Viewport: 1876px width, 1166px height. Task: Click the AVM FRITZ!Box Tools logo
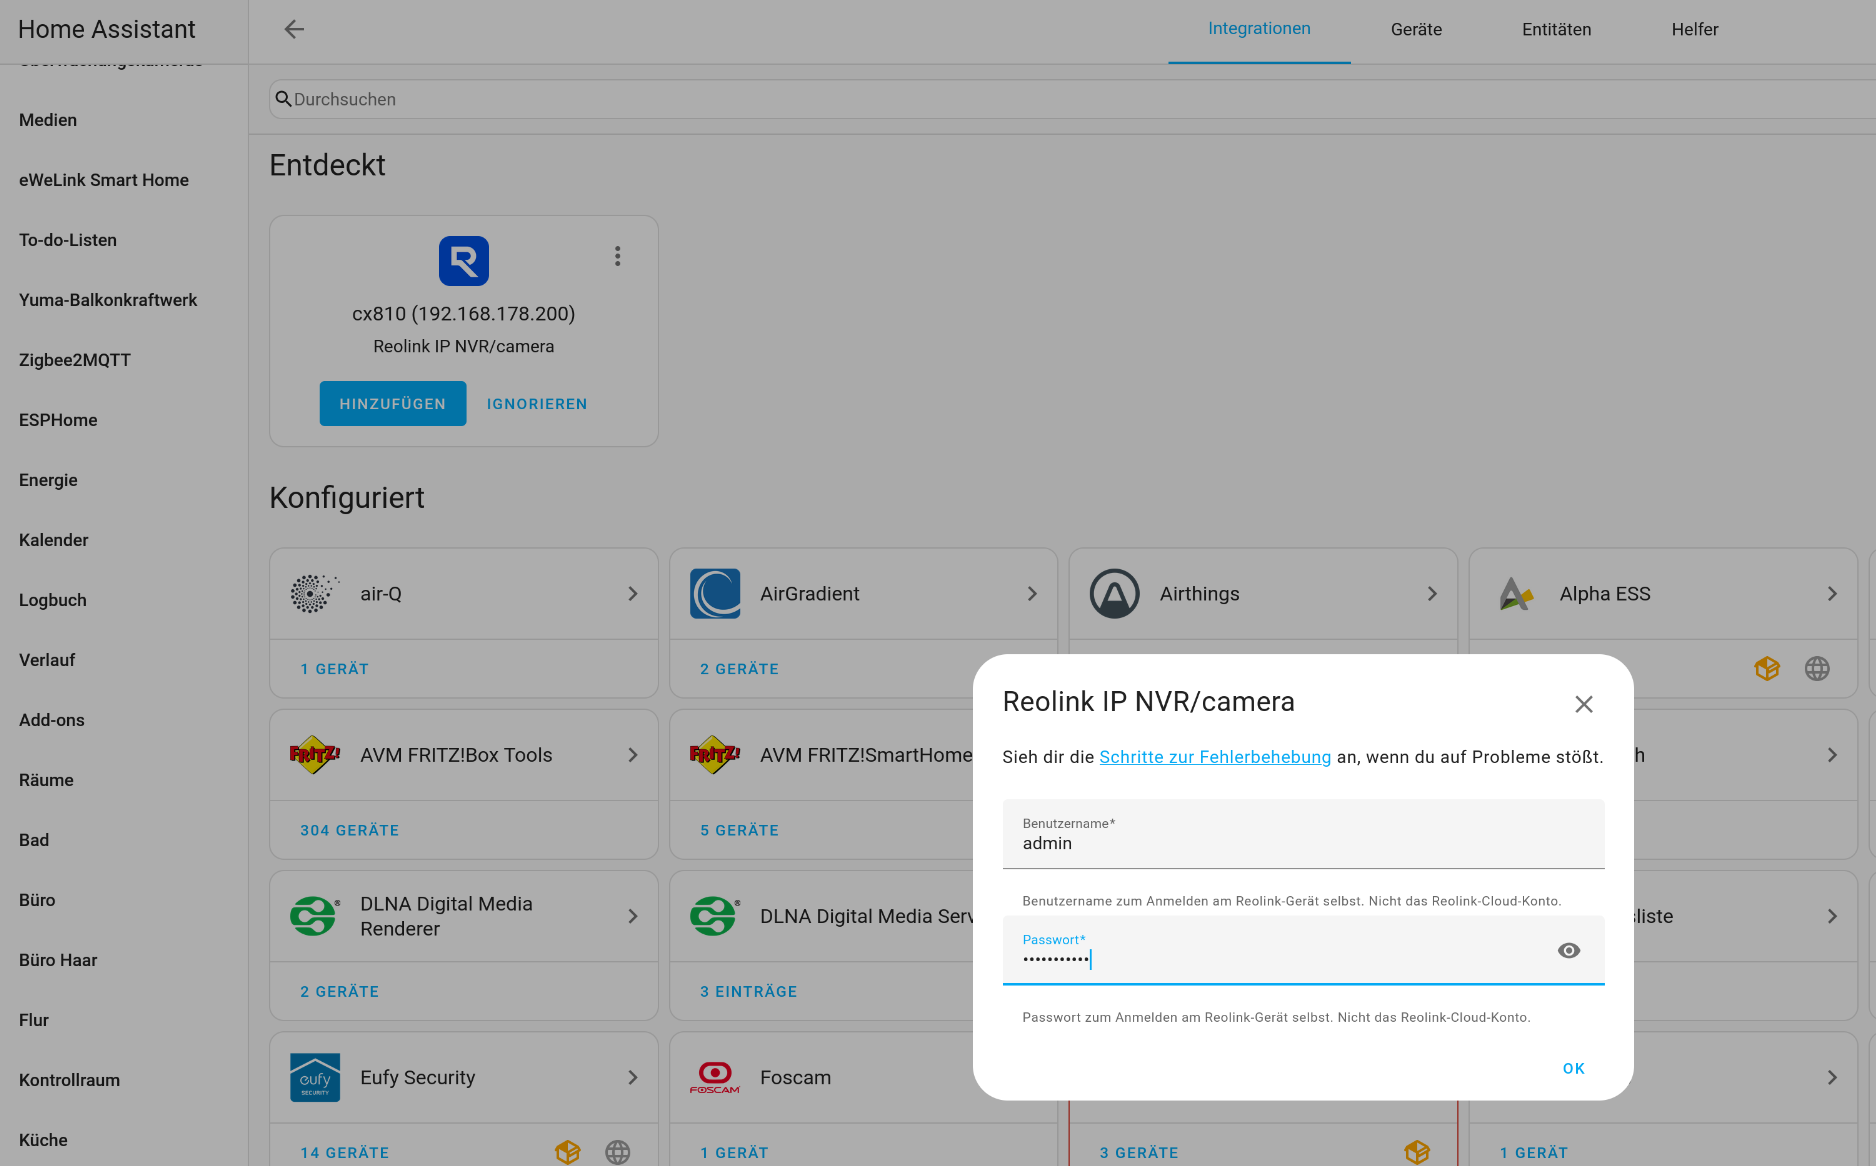click(315, 755)
